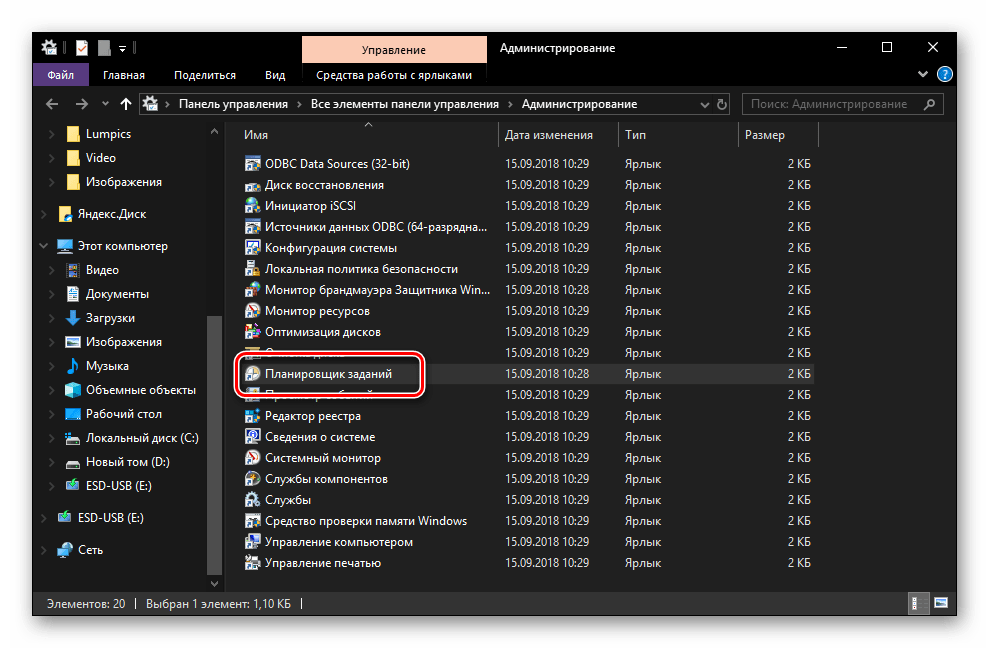This screenshot has width=989, height=648.
Task: Click the Task Scheduler icon (Планировщик заданий)
Action: 253,373
